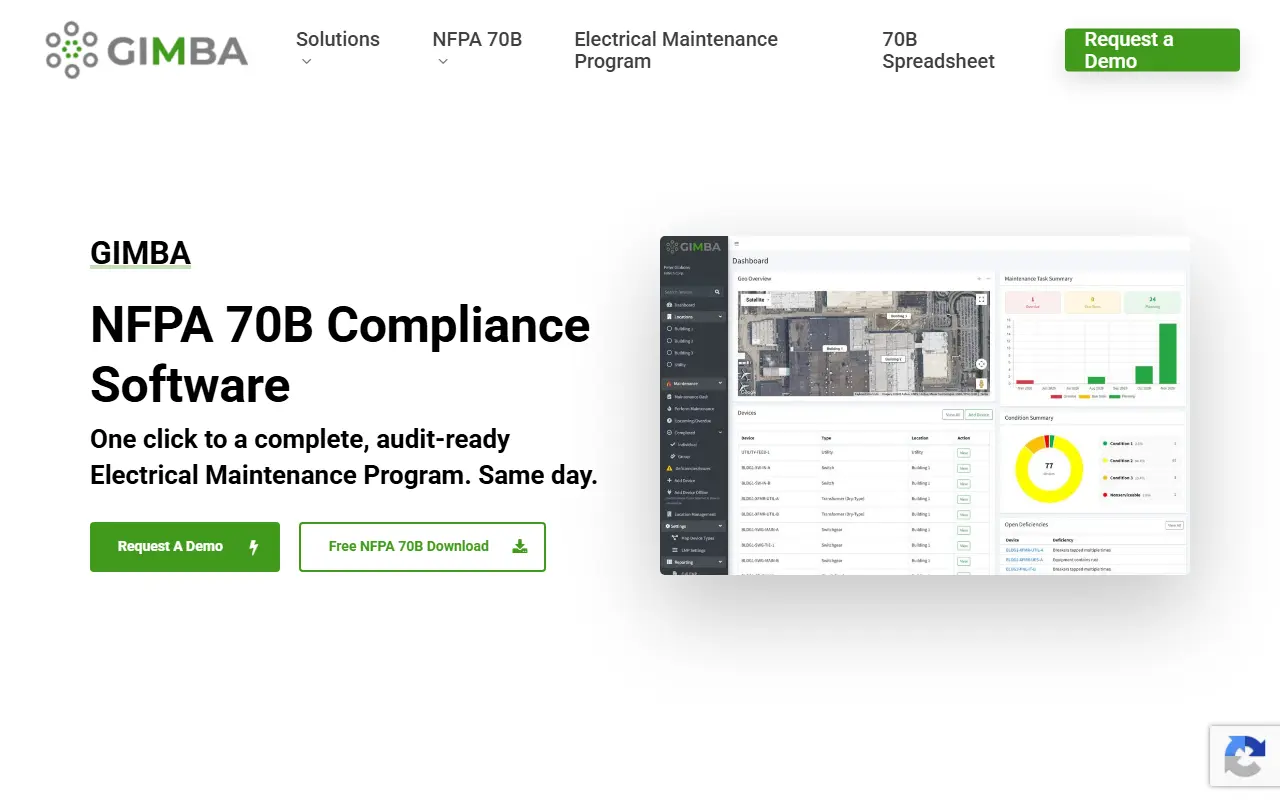Click the lightning bolt icon on Request A Demo

coord(254,547)
